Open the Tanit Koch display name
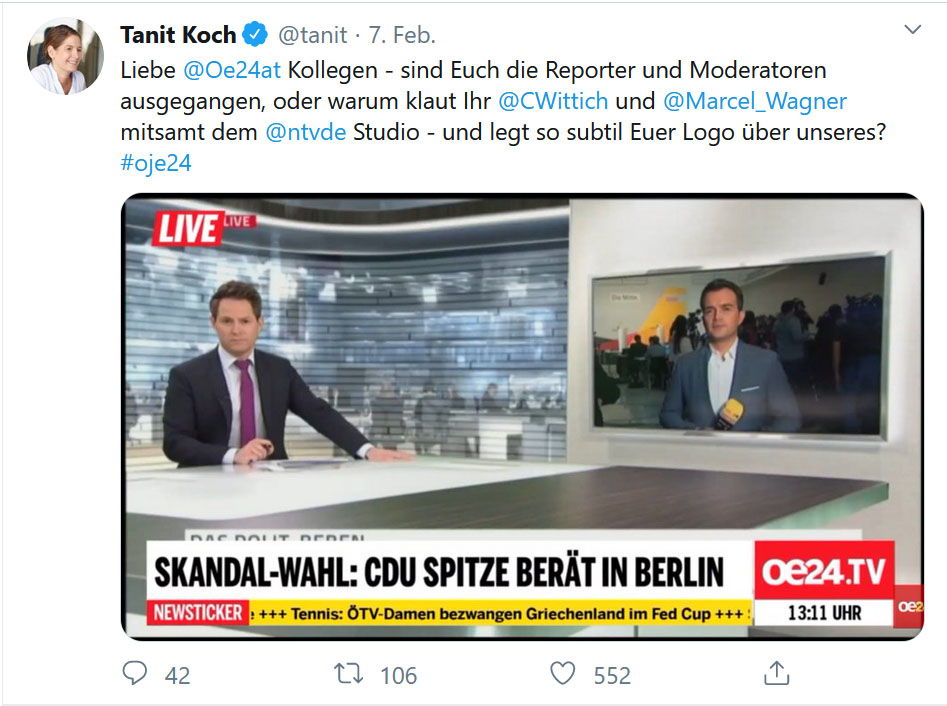Screen dimensions: 947x706 point(178,35)
